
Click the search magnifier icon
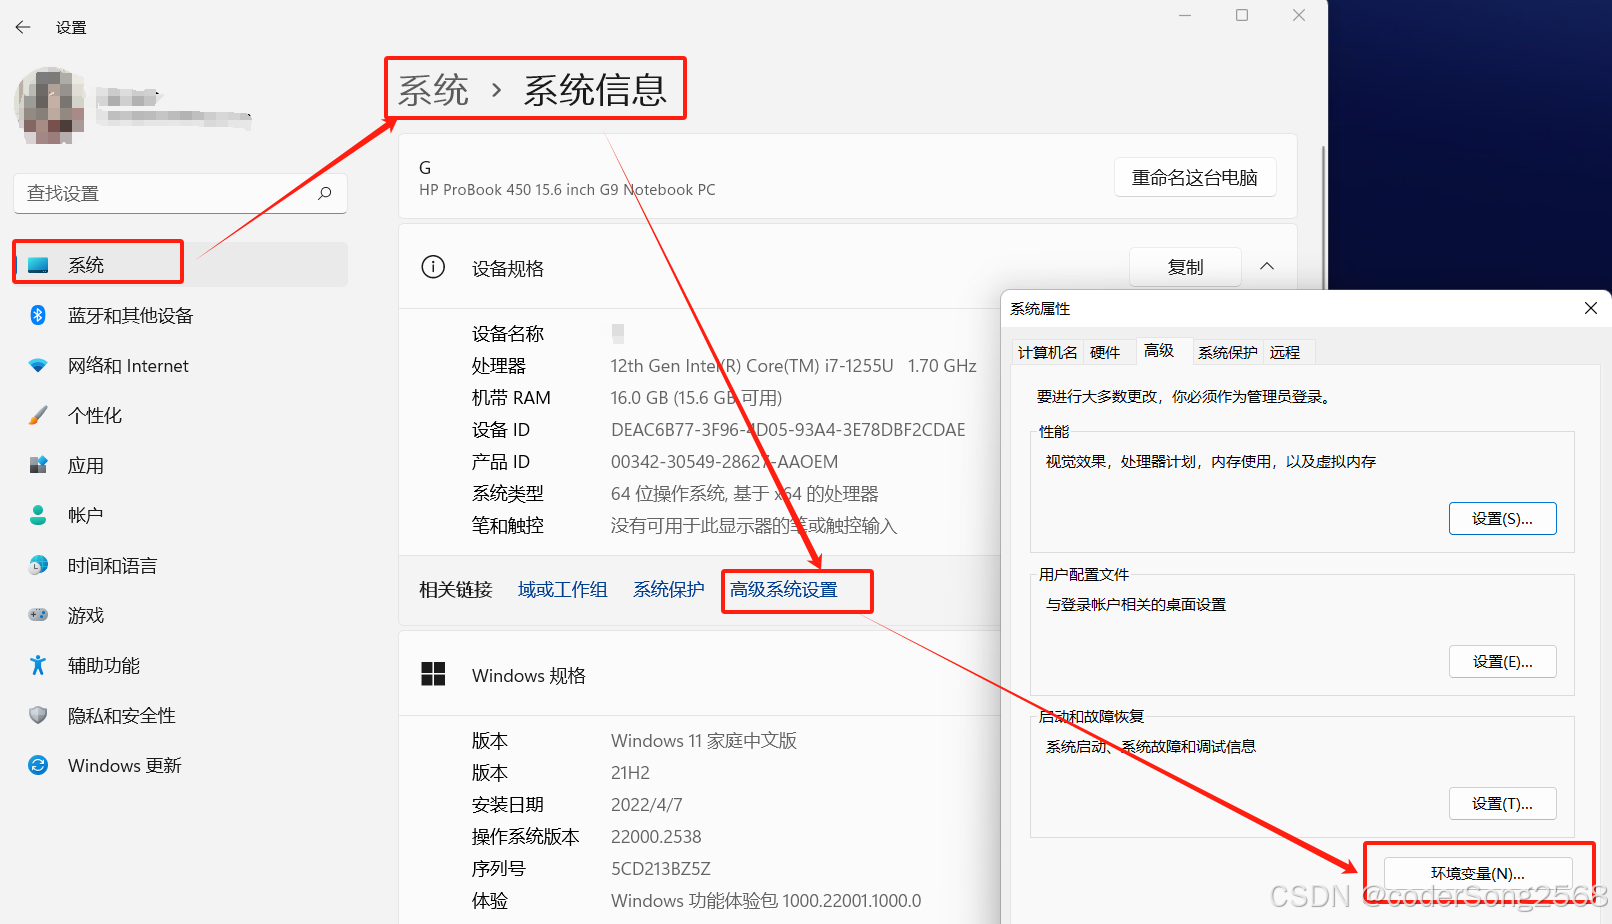point(325,193)
